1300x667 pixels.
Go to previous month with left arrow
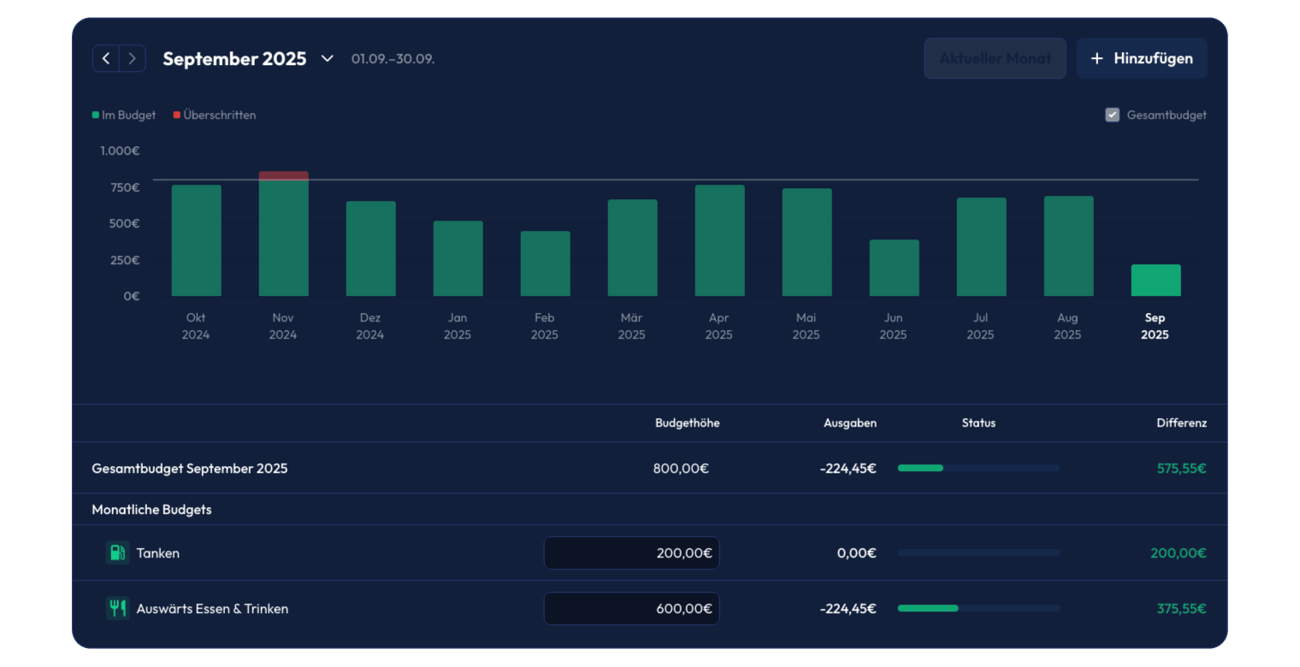click(106, 59)
